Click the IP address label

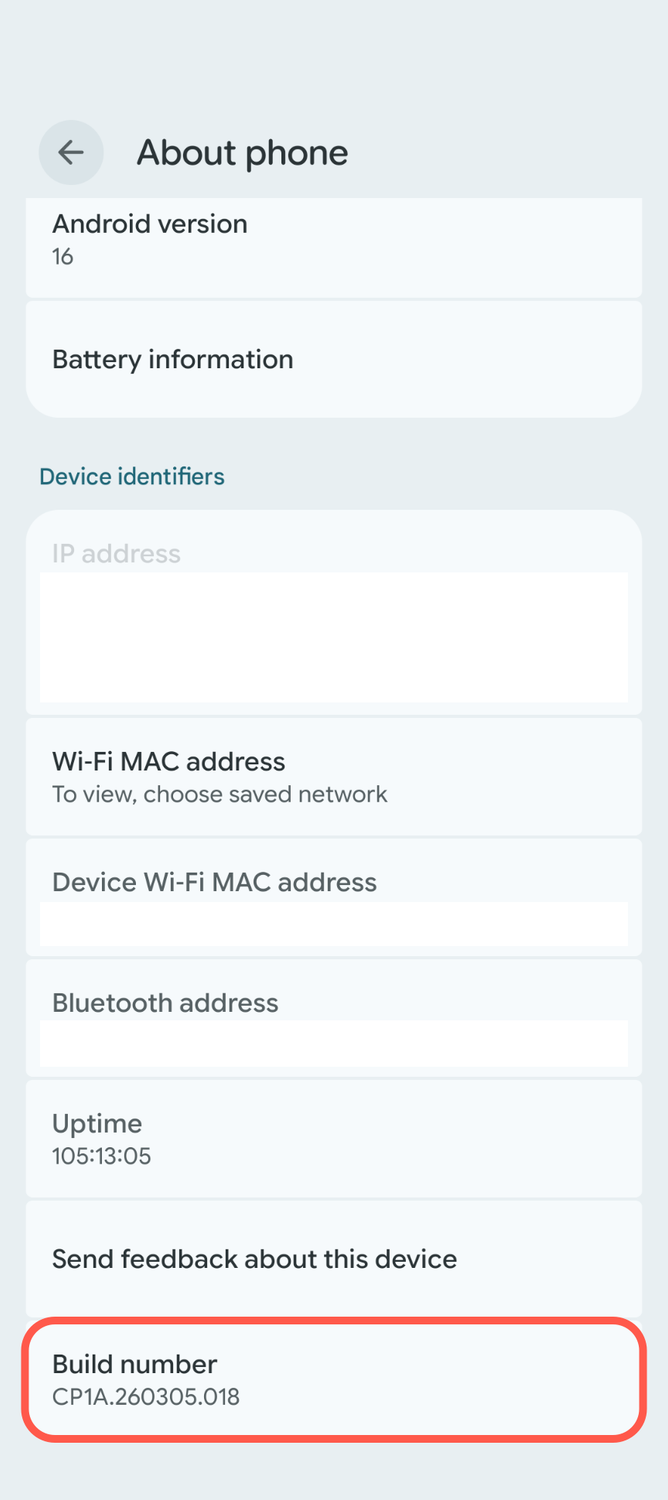(x=116, y=554)
